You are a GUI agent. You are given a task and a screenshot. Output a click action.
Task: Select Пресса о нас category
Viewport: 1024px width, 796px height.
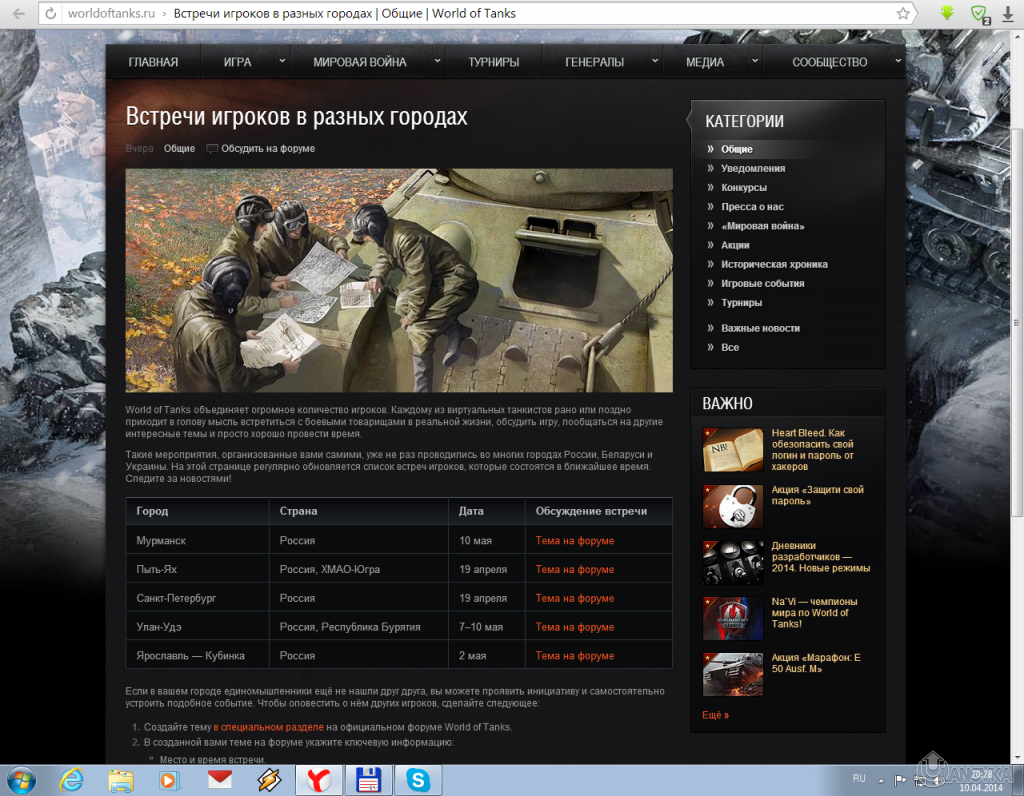(752, 207)
